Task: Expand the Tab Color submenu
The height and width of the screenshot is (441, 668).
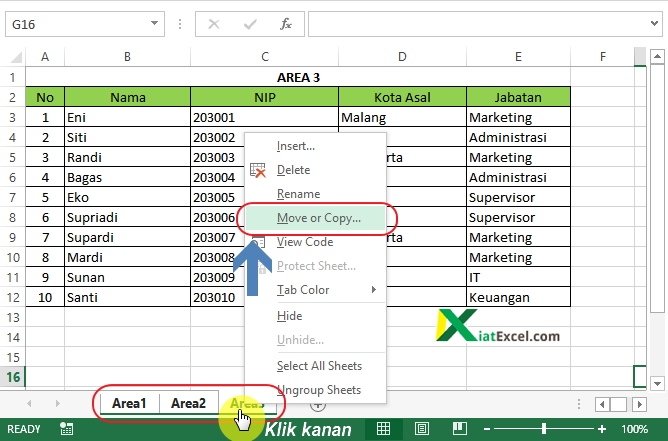Action: click(373, 290)
